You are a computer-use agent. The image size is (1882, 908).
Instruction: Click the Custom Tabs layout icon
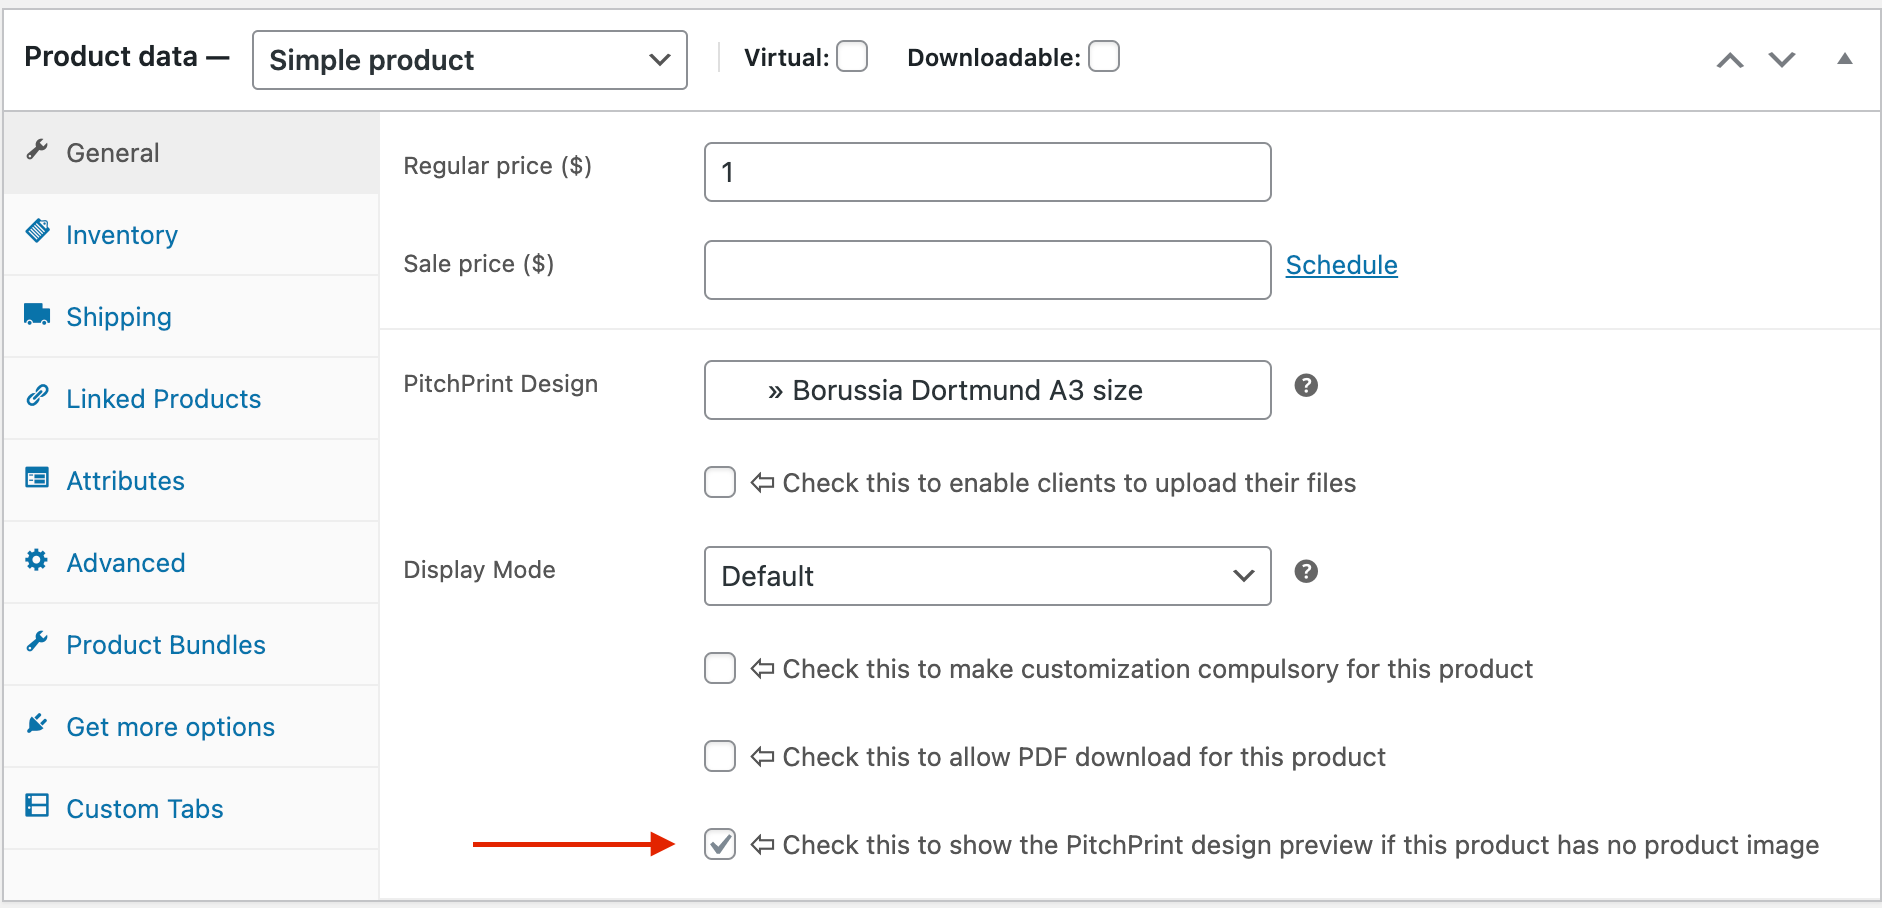(37, 806)
